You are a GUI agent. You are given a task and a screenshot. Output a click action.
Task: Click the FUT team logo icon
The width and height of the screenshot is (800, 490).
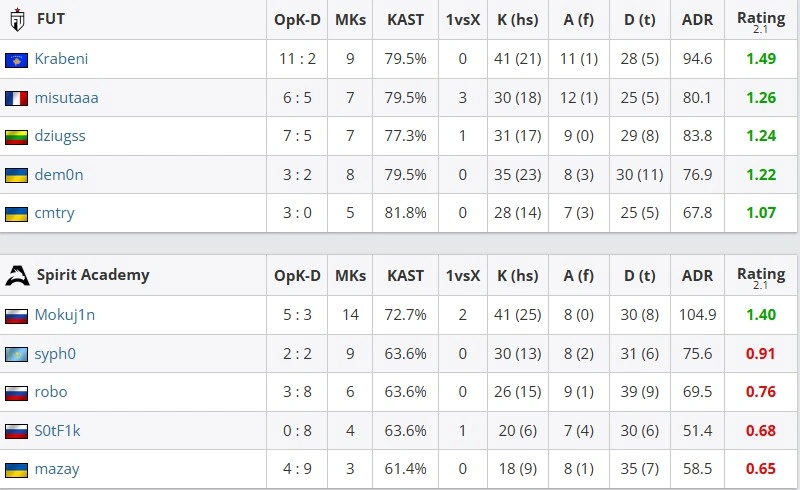point(17,20)
